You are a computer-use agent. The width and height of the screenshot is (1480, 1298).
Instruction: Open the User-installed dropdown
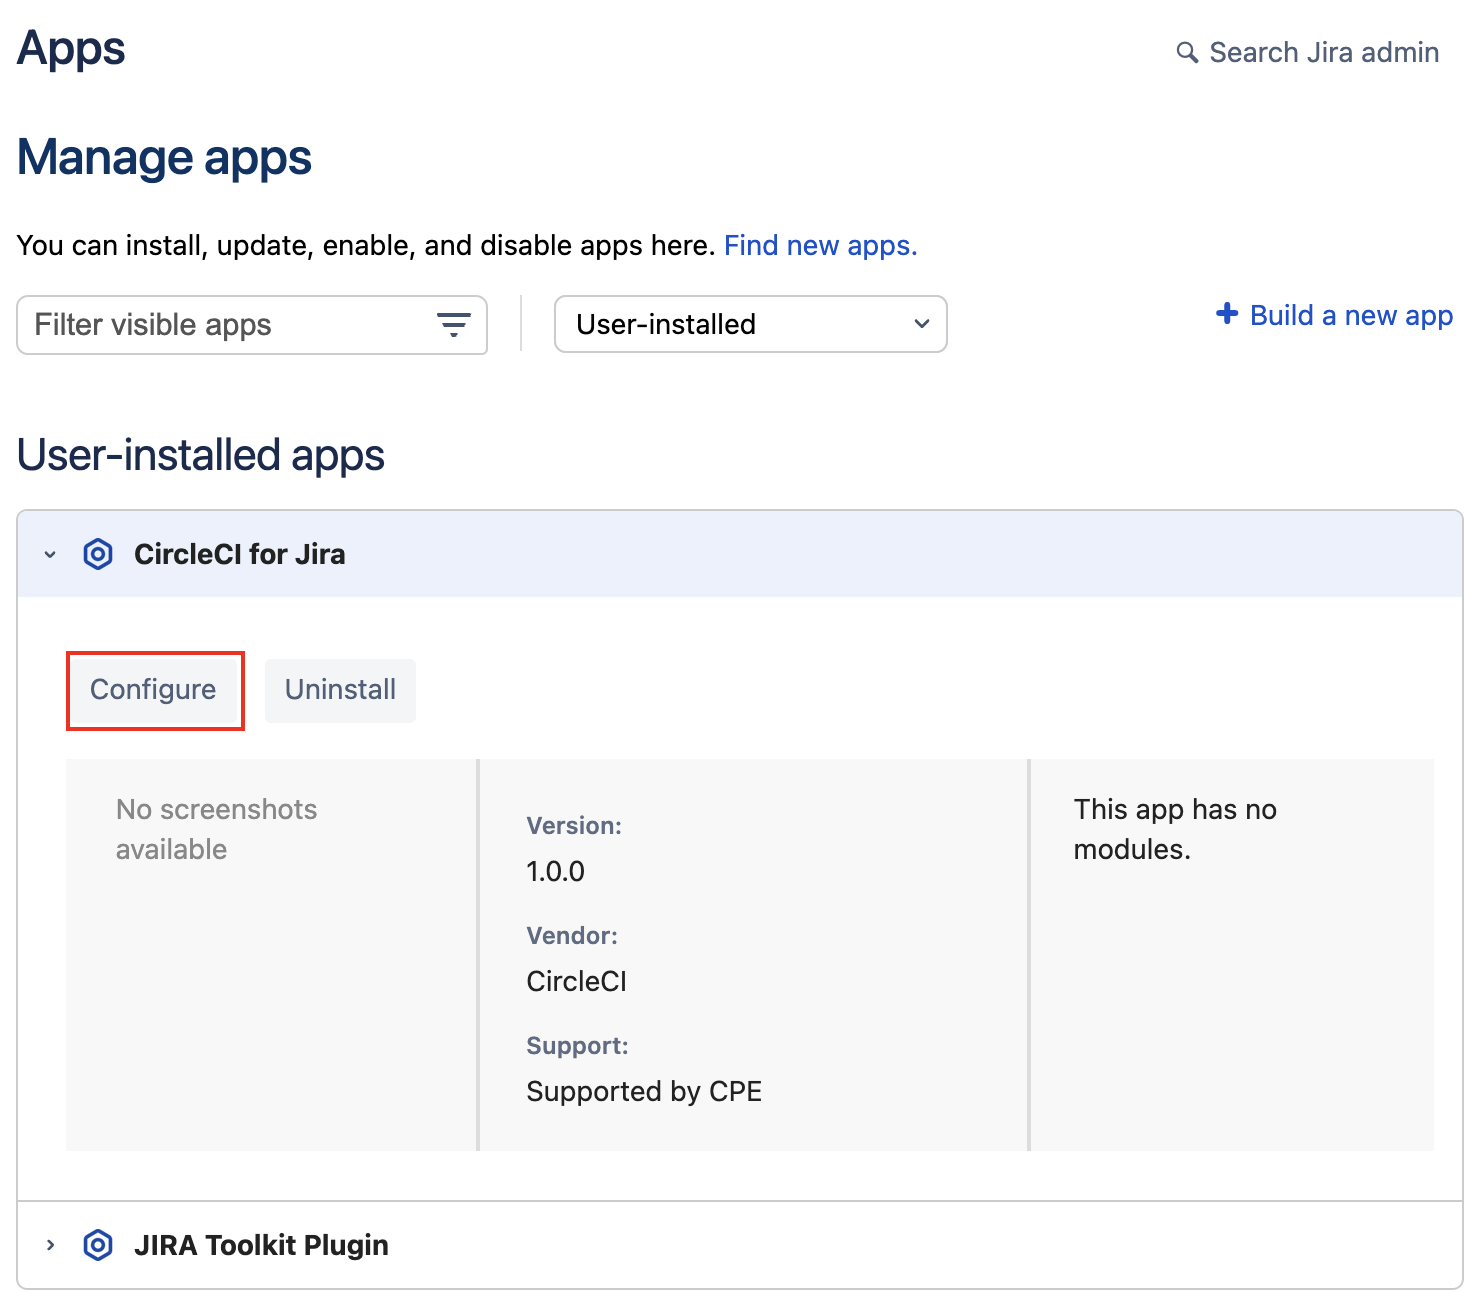point(751,324)
